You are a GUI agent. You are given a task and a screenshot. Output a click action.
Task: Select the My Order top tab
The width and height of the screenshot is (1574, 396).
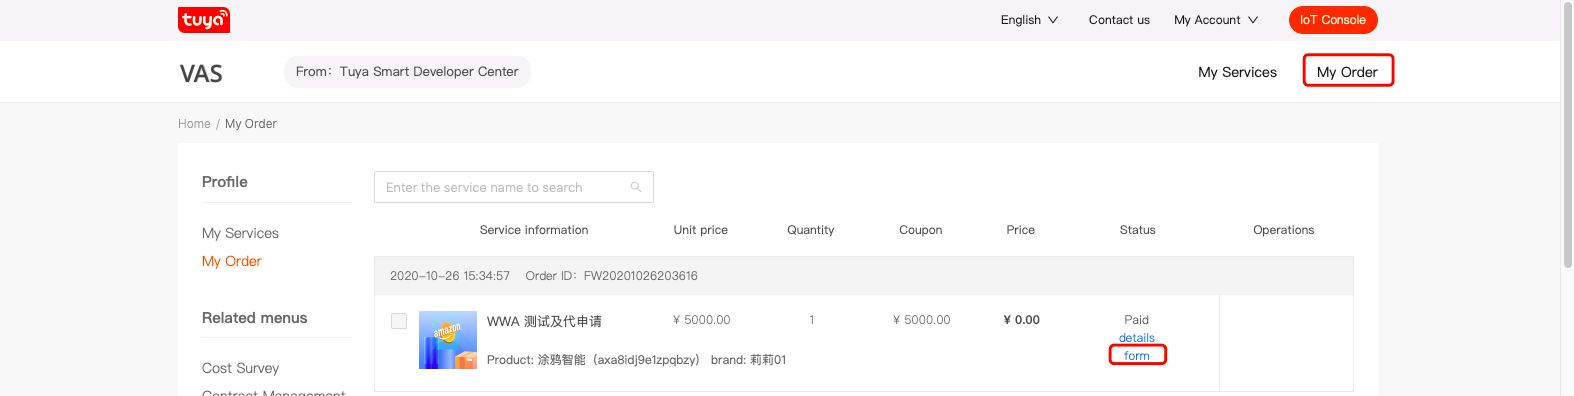point(1347,72)
